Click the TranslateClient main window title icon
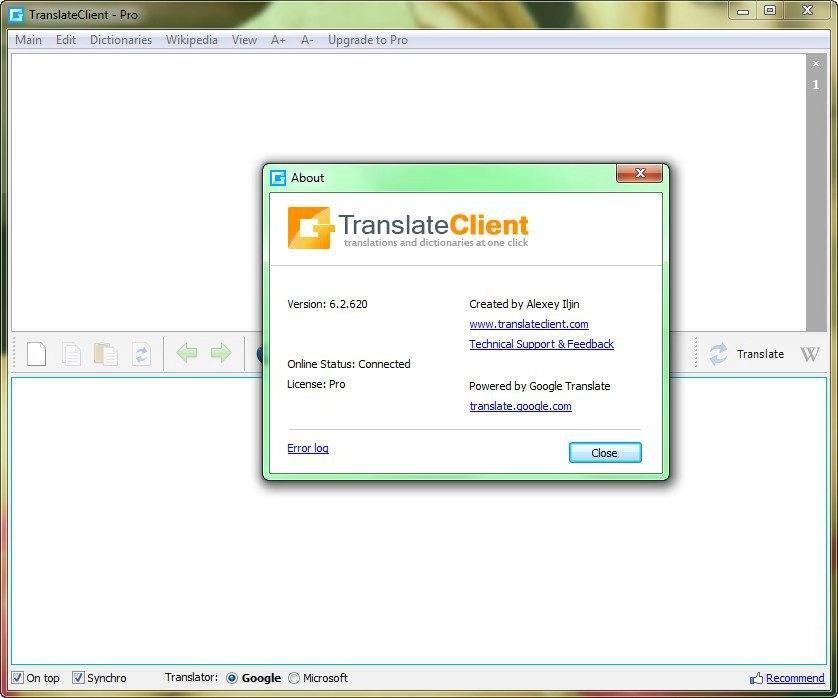Screen dimensions: 838x698 tap(17, 15)
